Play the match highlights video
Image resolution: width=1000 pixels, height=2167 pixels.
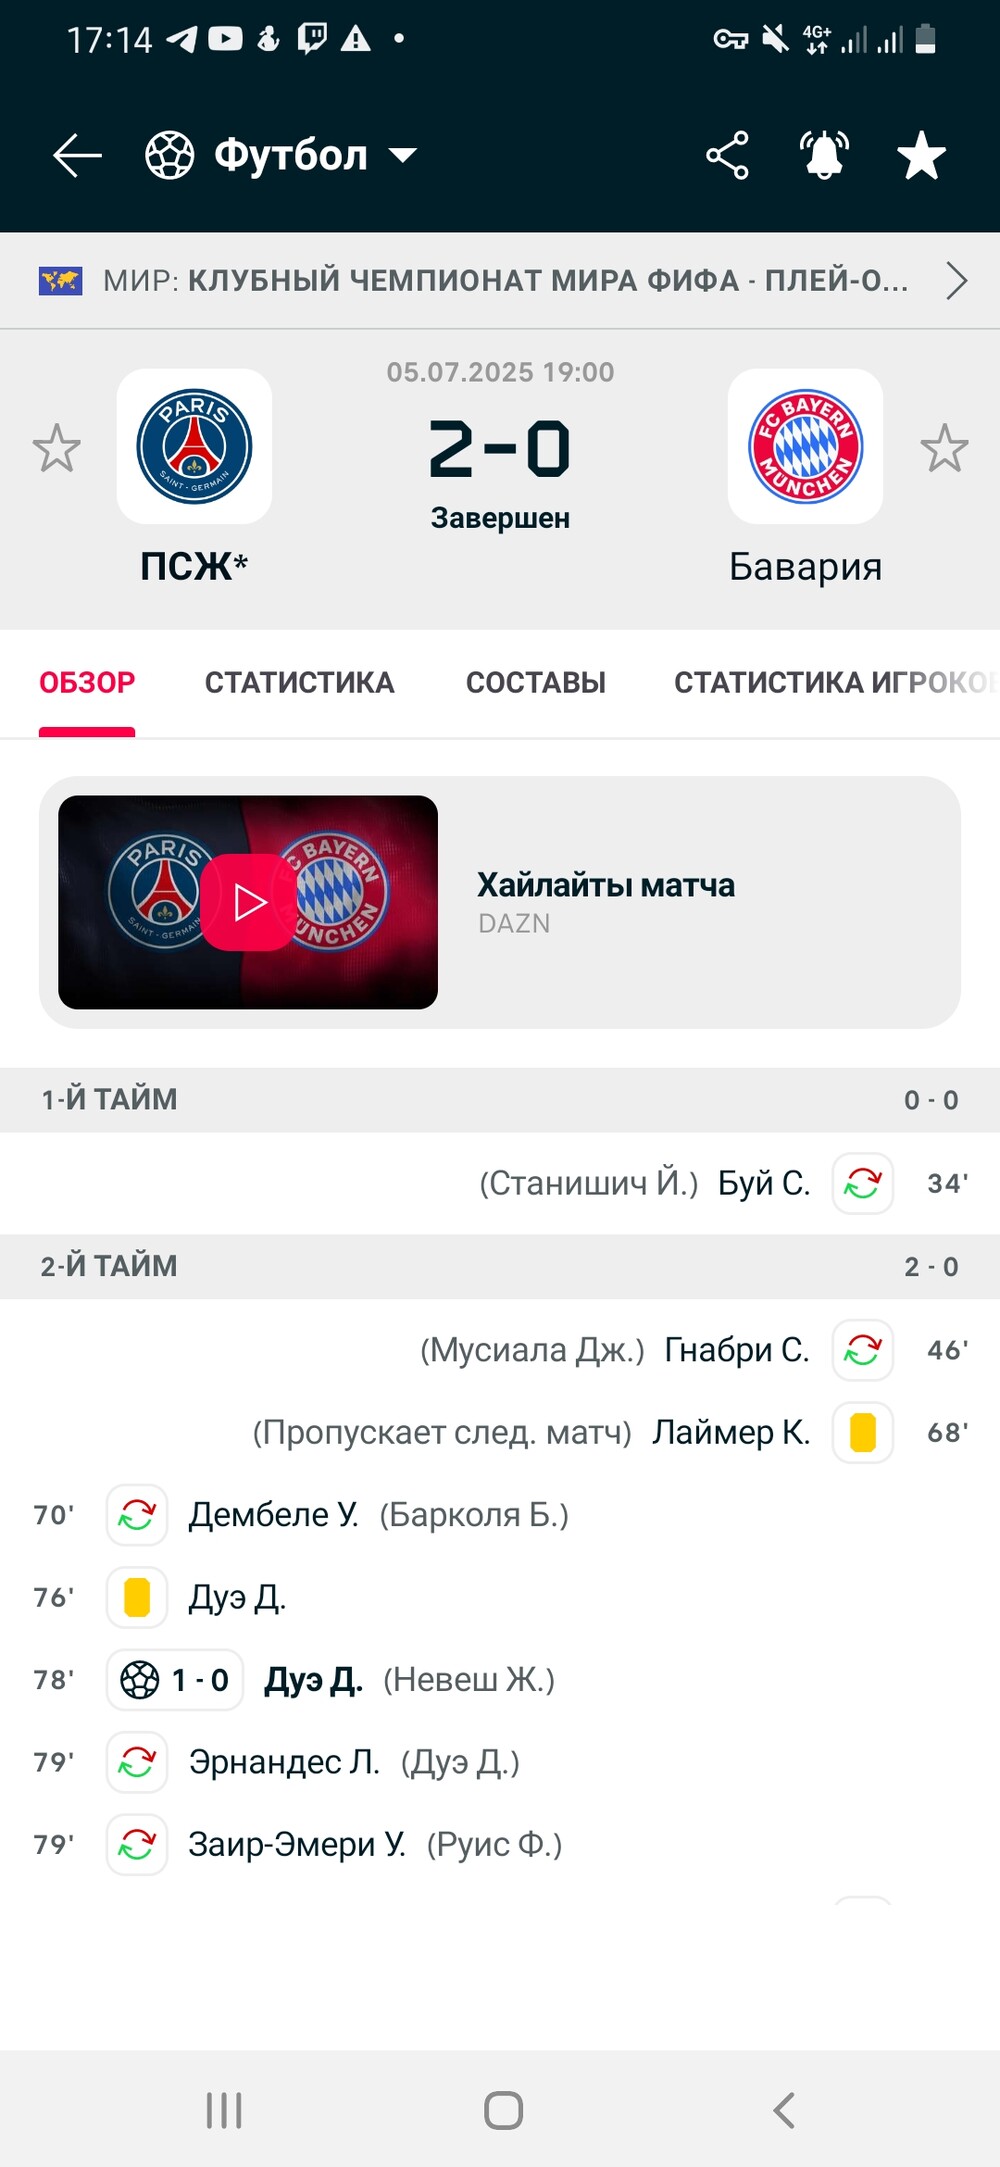[248, 902]
